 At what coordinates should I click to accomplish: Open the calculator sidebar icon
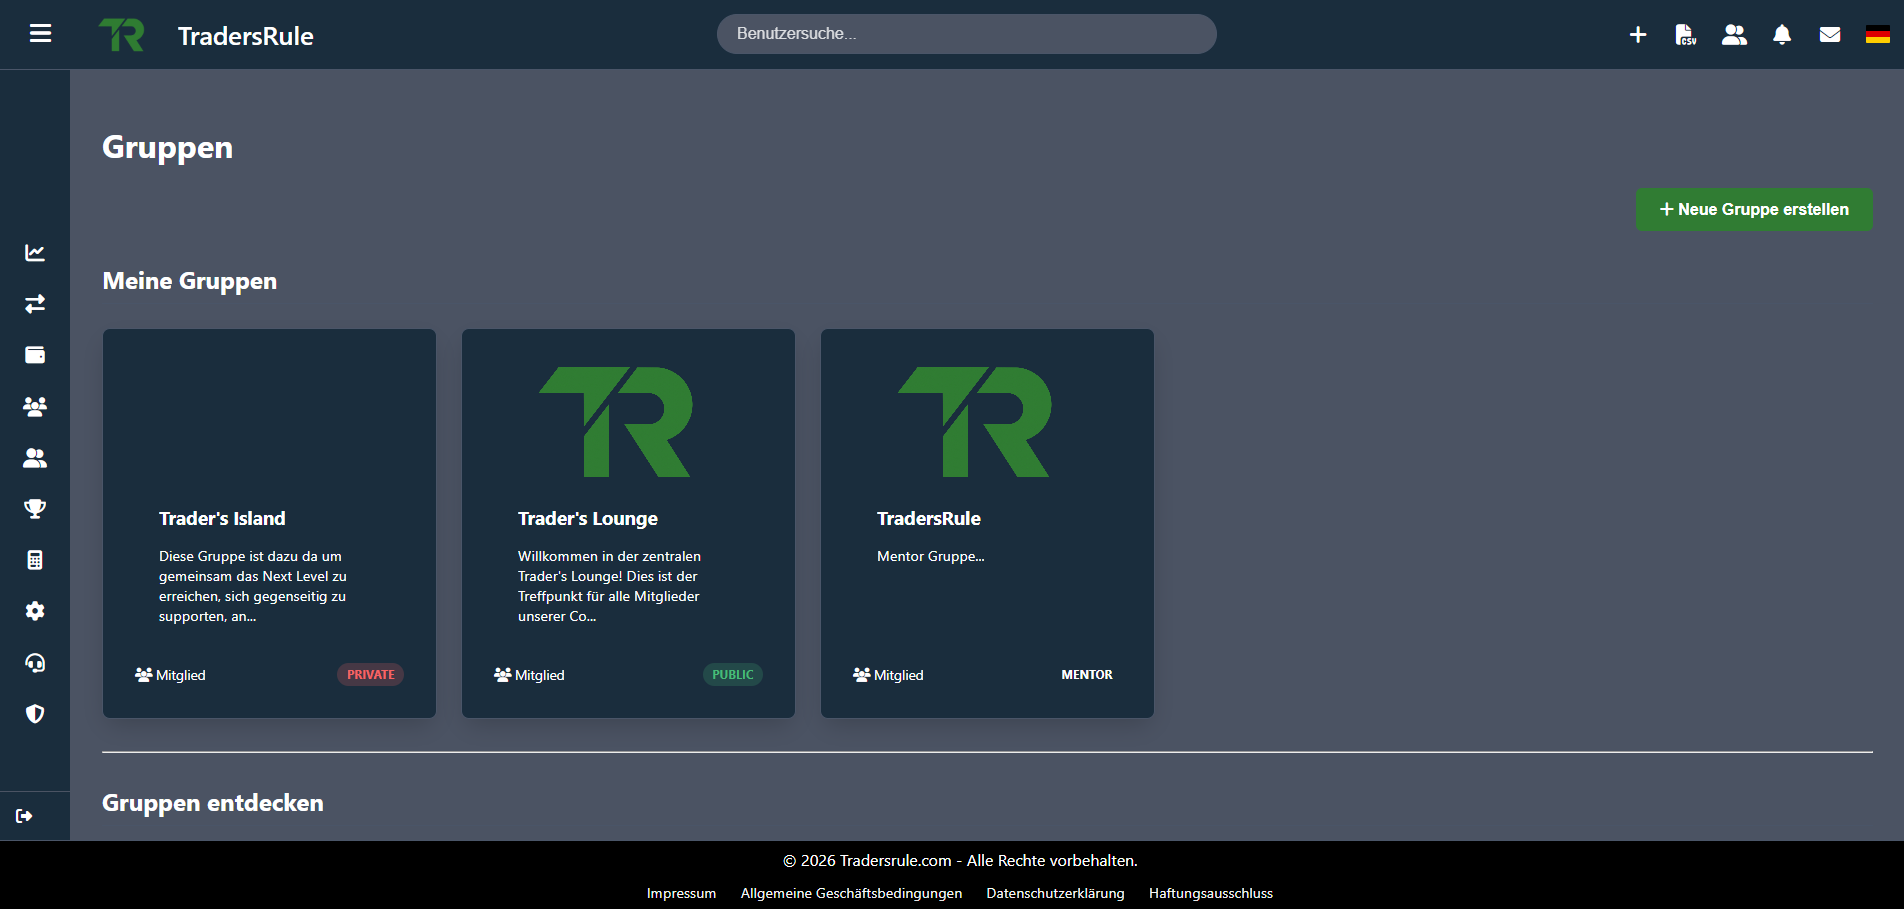[x=35, y=560]
